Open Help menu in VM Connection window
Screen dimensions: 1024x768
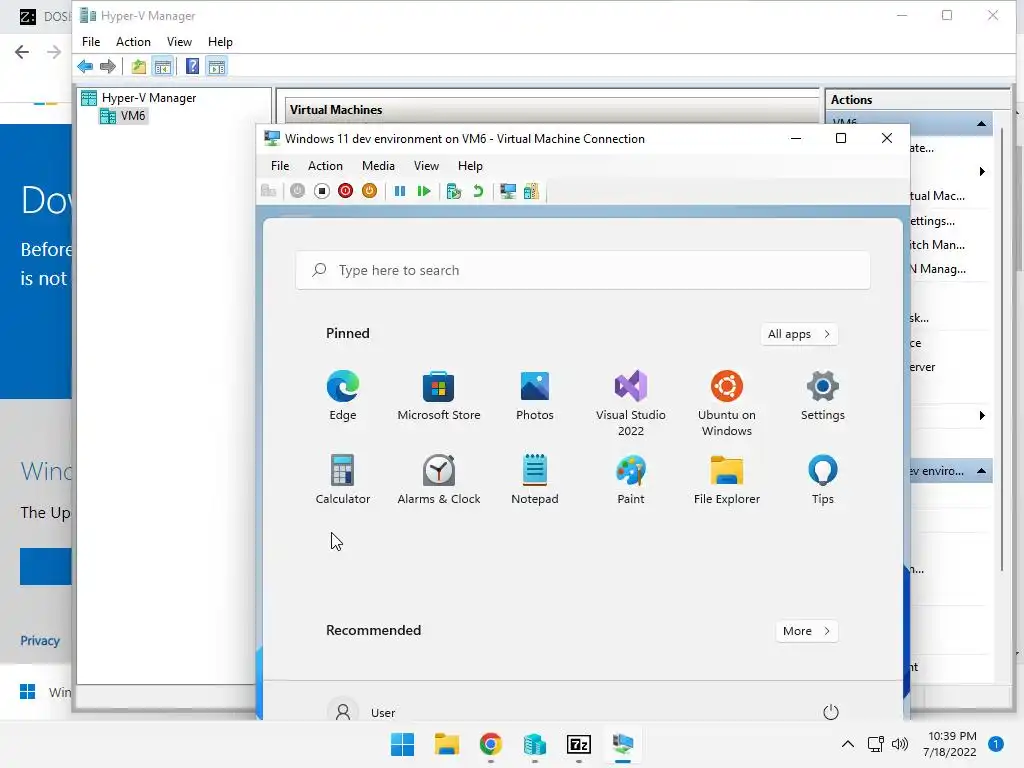[x=470, y=166]
